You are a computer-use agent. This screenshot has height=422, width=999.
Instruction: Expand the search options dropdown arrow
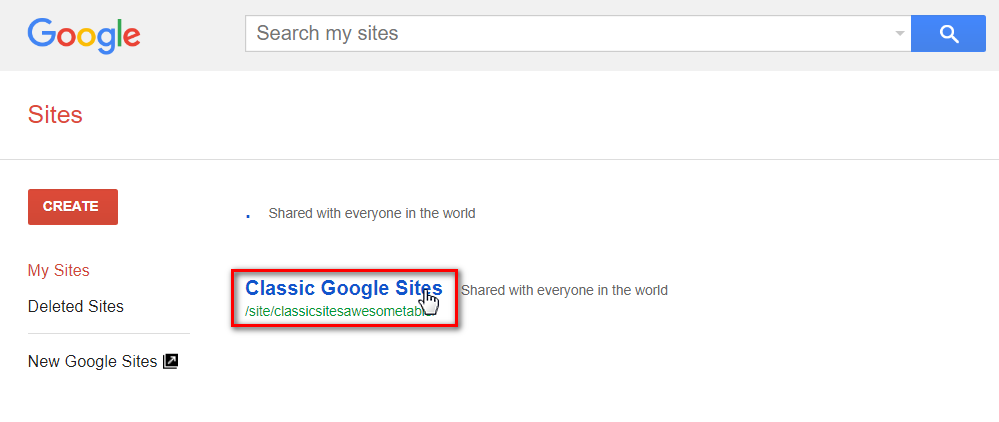click(900, 34)
